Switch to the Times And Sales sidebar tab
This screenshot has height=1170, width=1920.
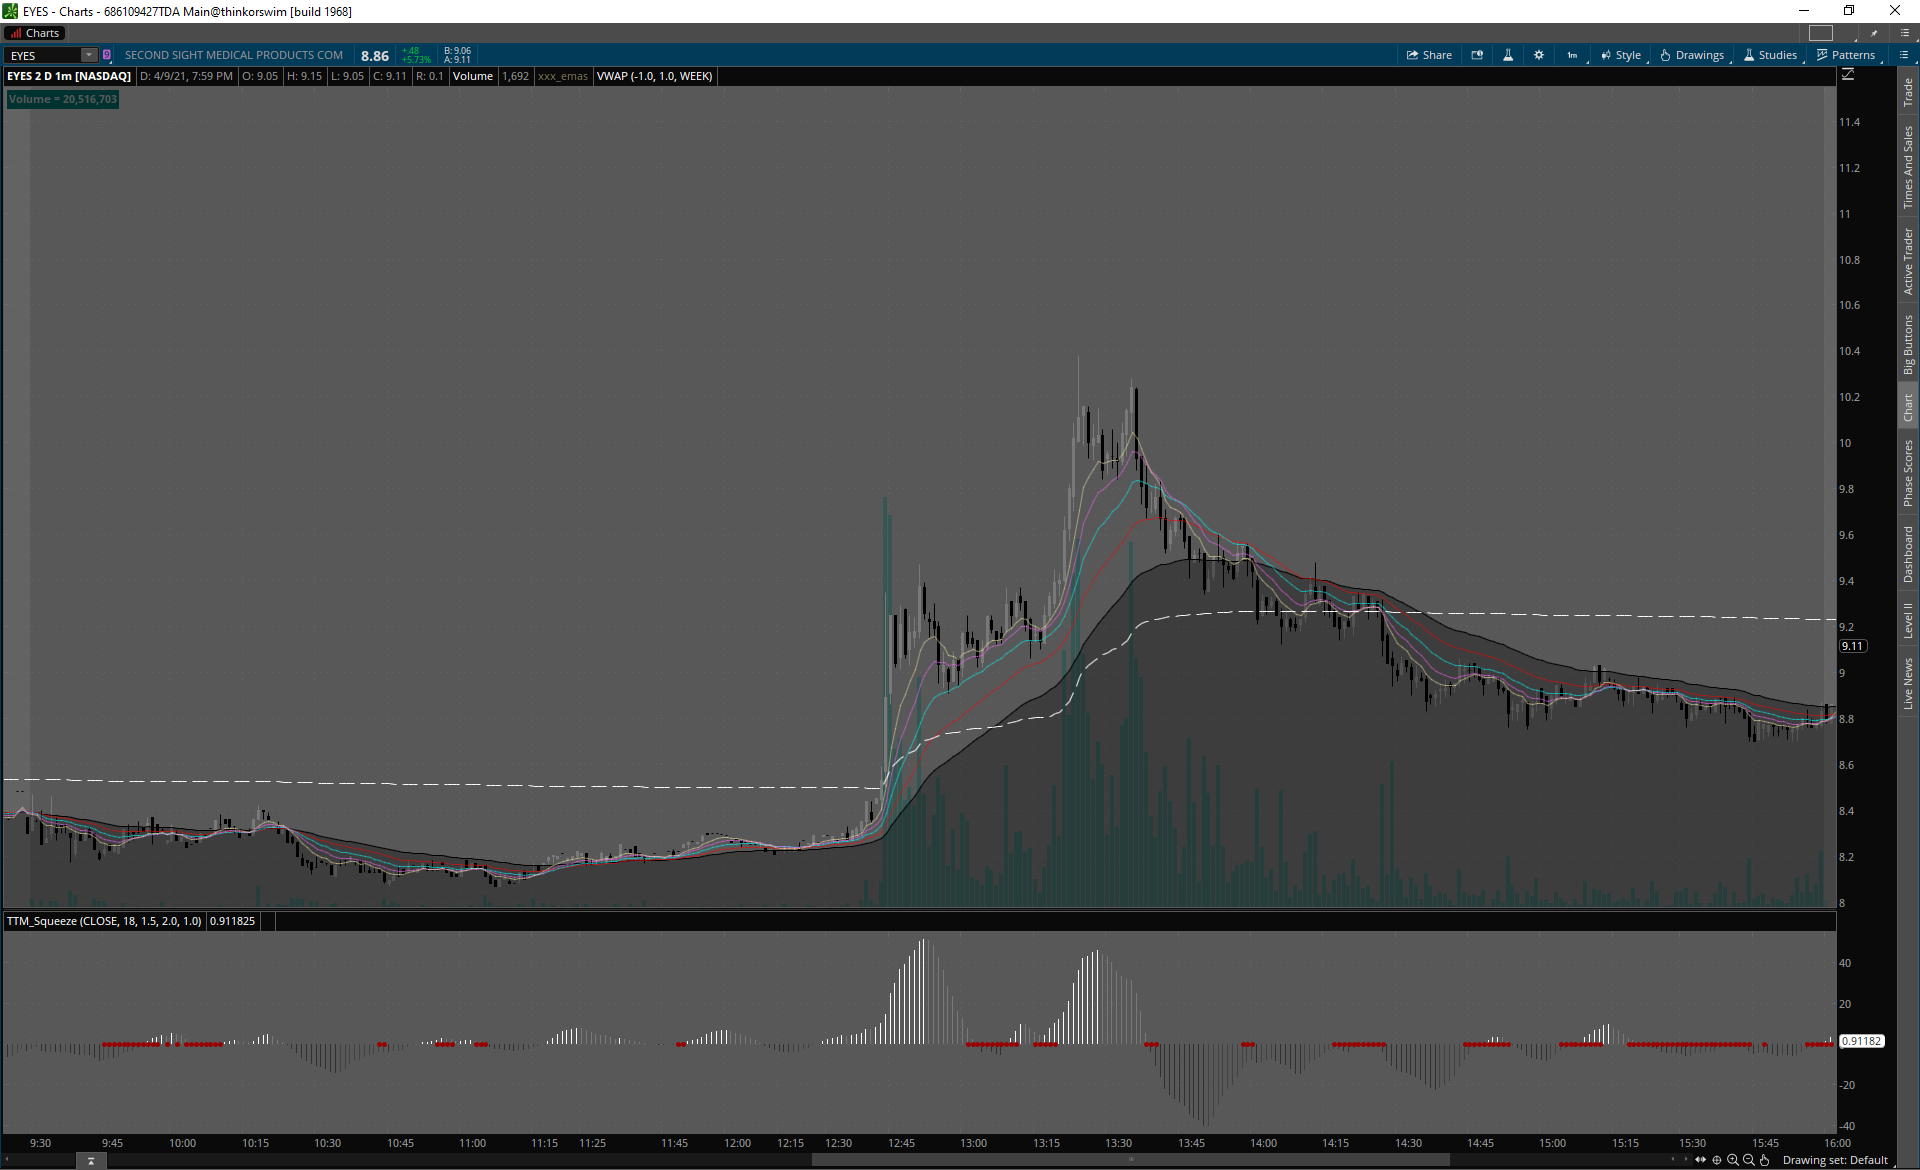pos(1908,167)
